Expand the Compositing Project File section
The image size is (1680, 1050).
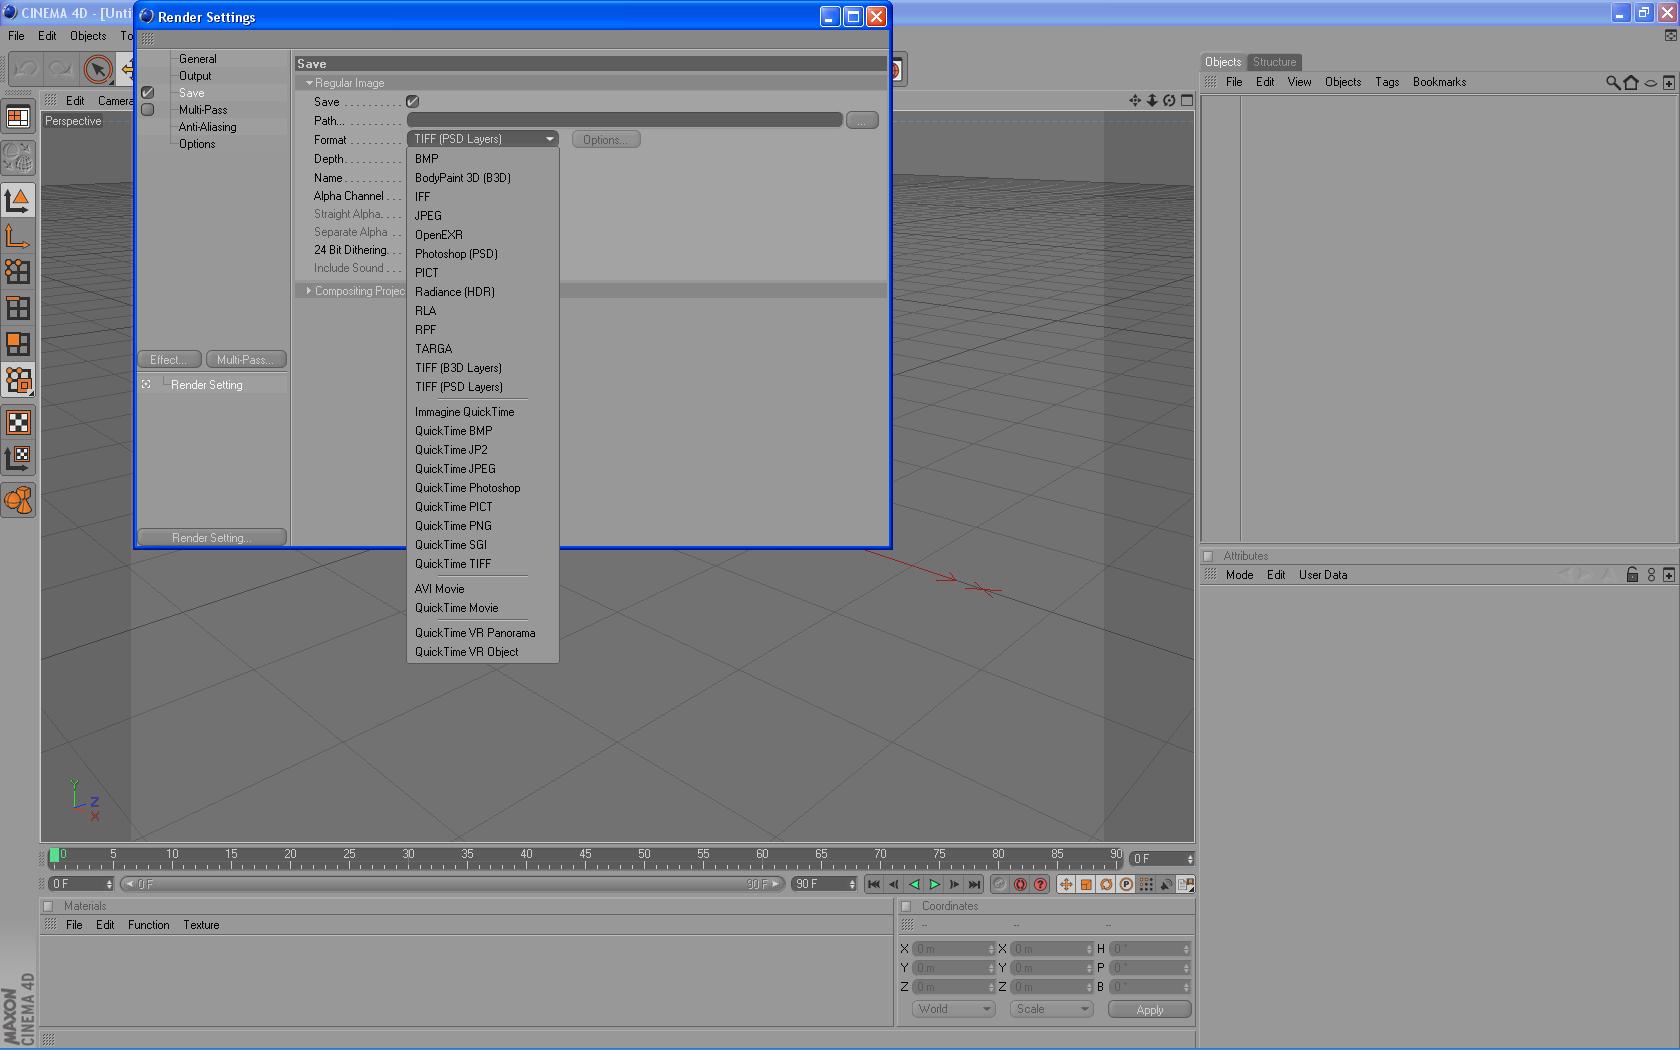tap(309, 291)
